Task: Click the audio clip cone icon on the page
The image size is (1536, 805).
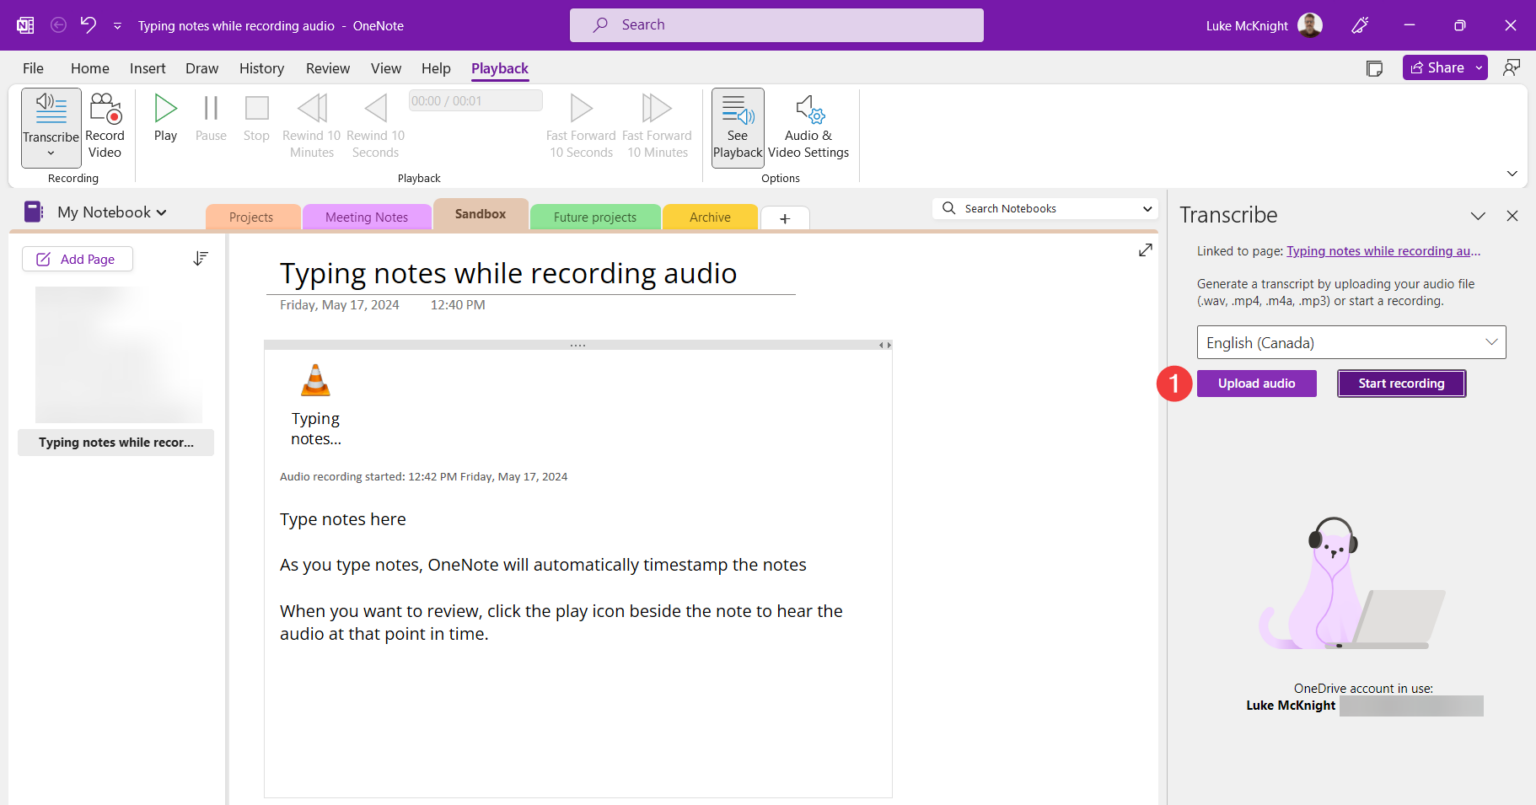Action: [x=315, y=379]
